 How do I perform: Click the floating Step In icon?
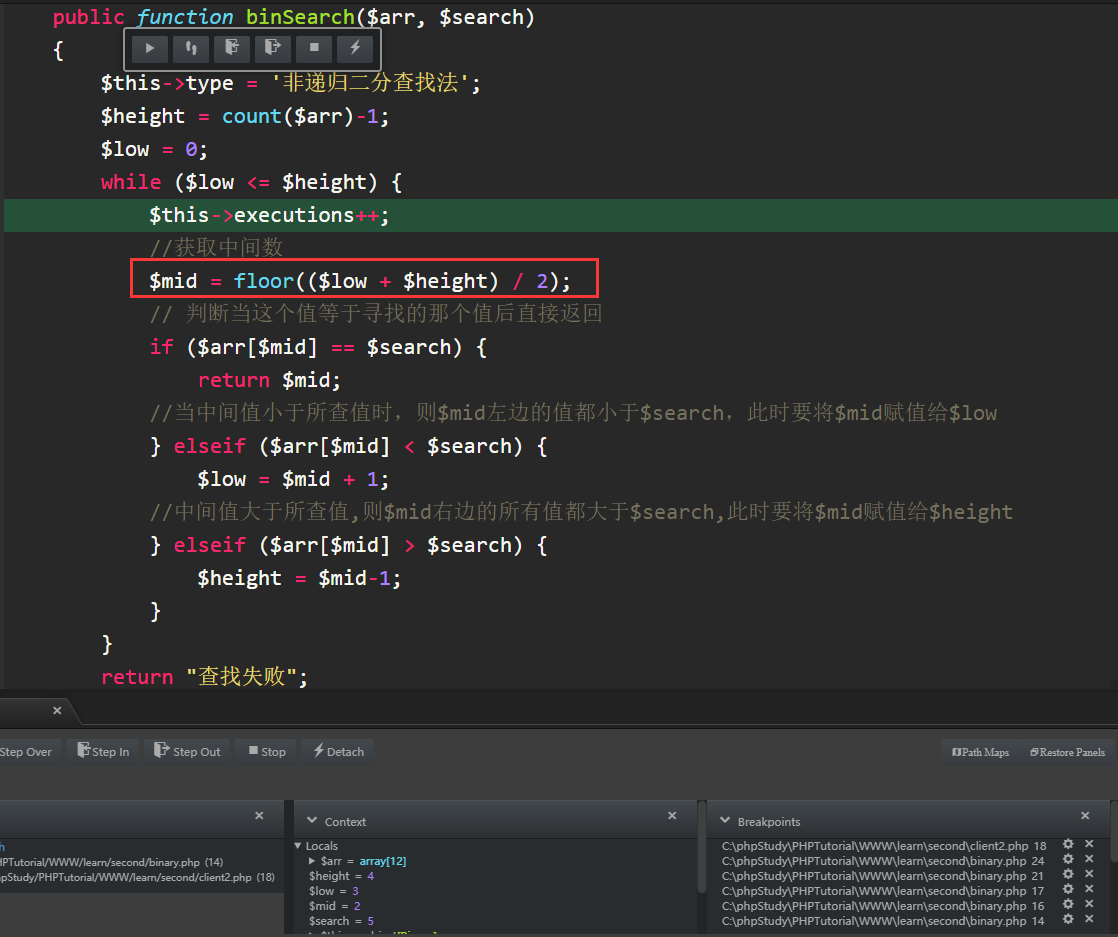pyautogui.click(x=232, y=48)
